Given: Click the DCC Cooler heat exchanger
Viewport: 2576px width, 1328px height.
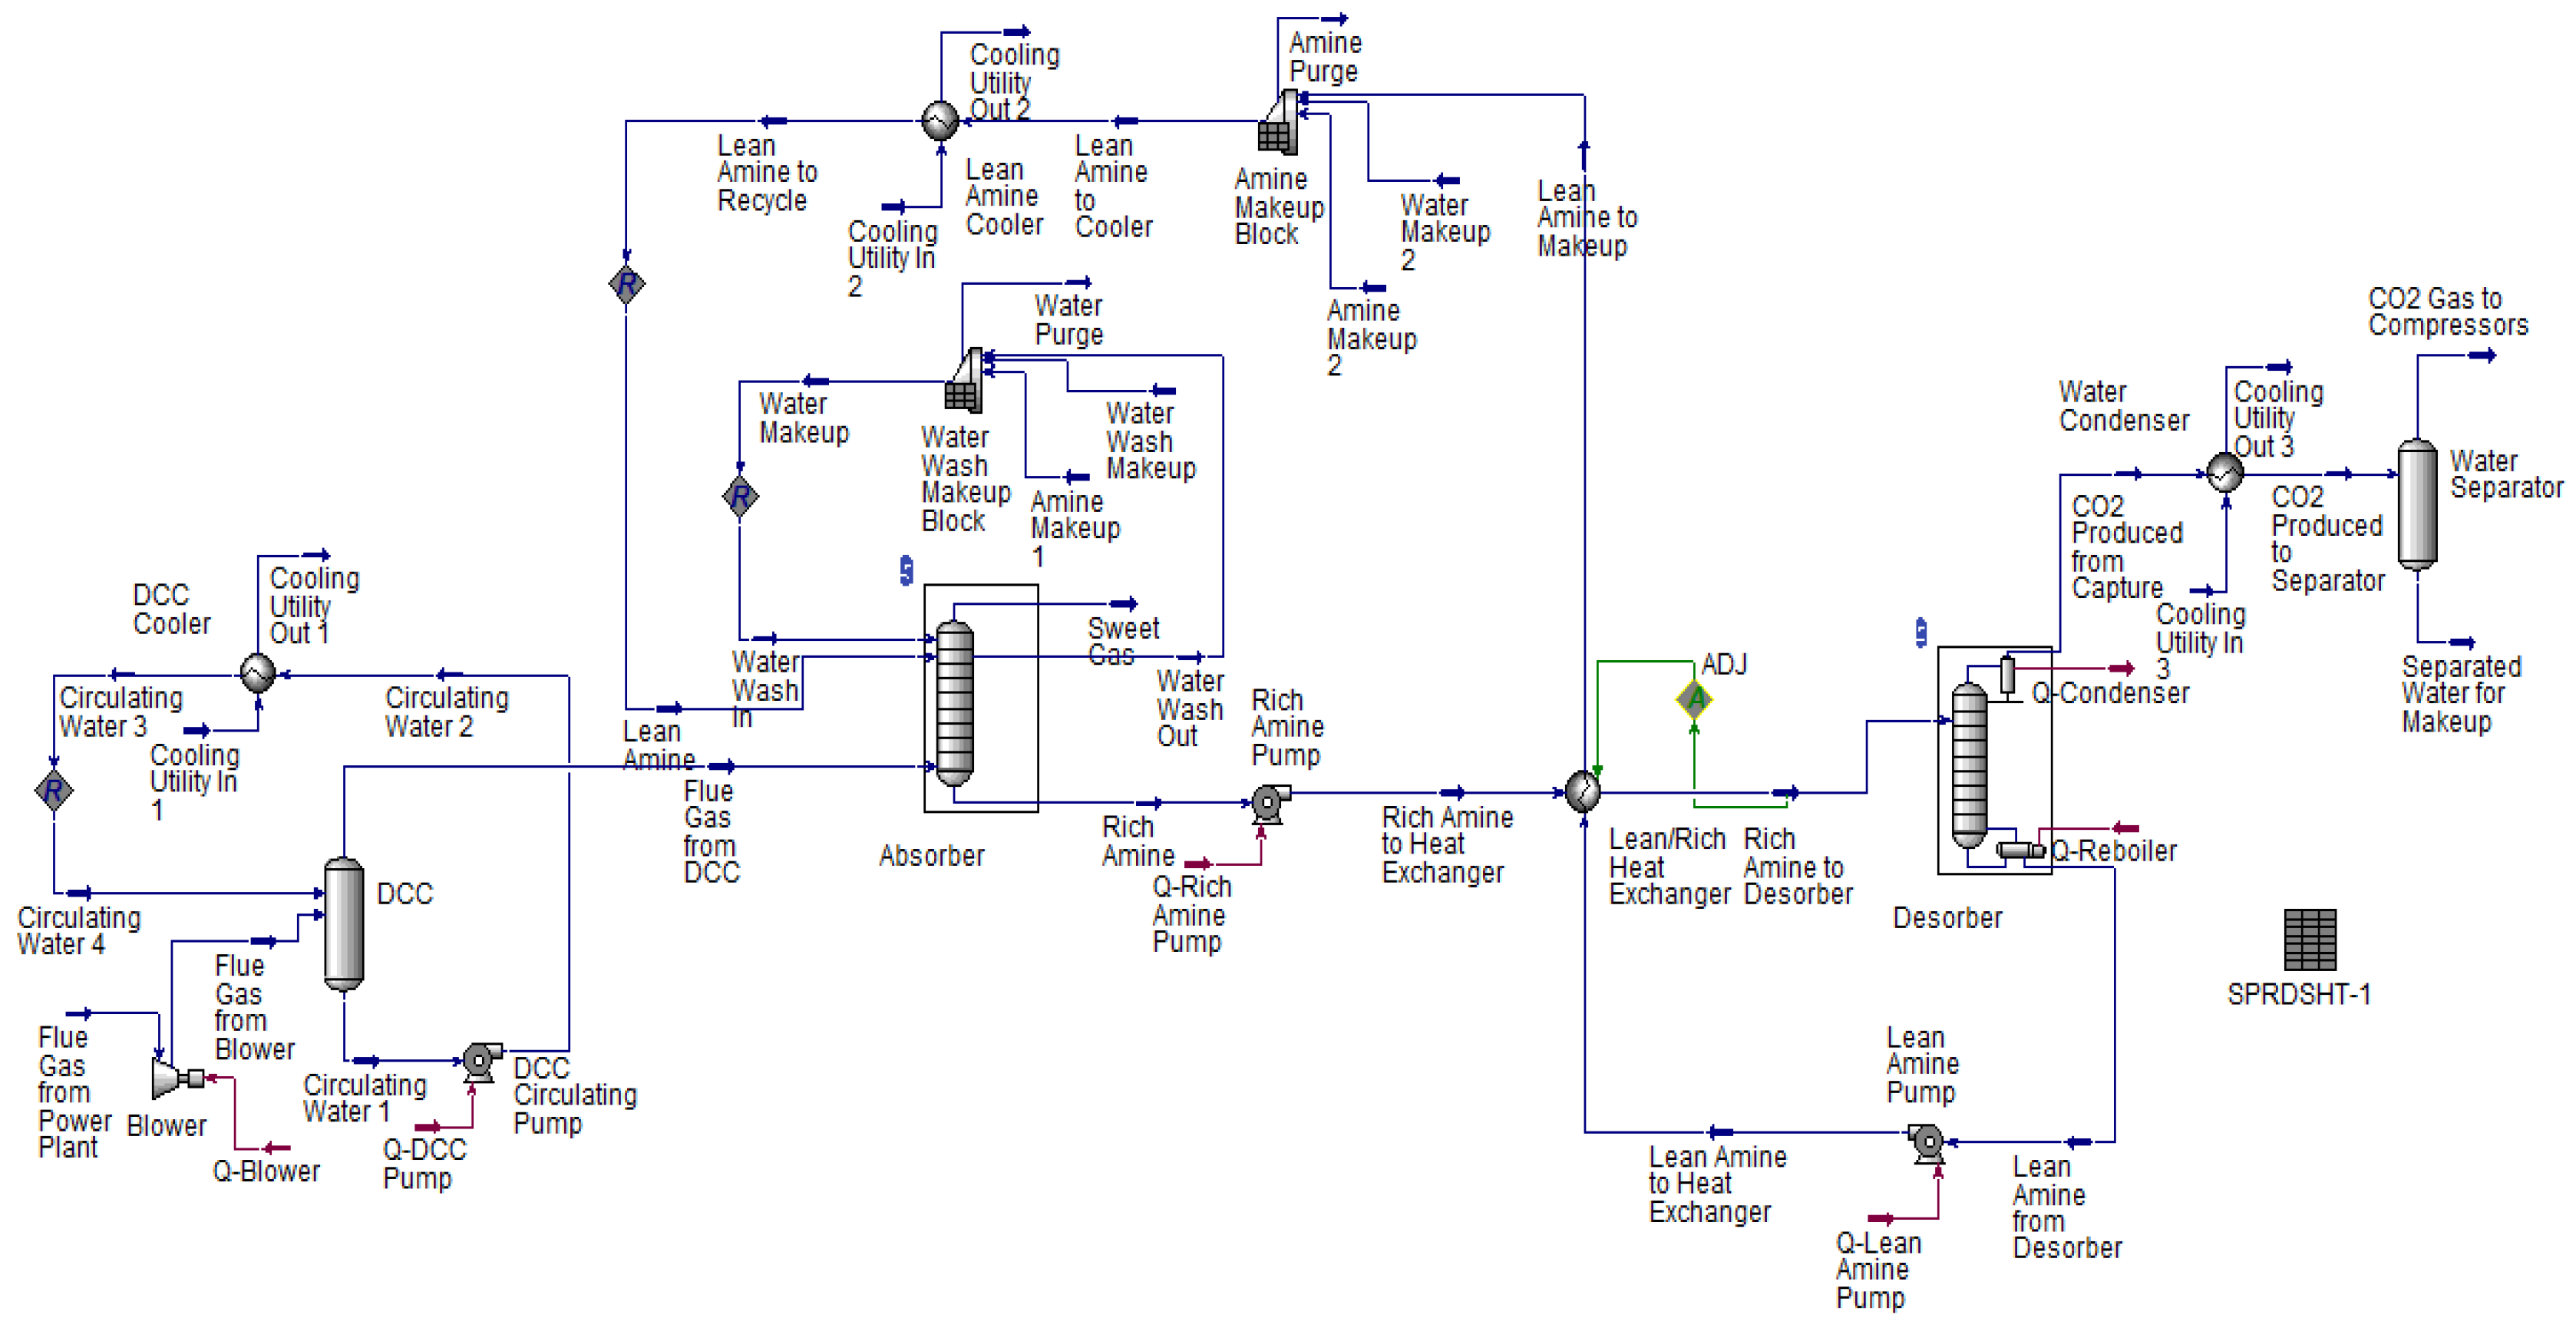Looking at the screenshot, I should coord(257,673).
